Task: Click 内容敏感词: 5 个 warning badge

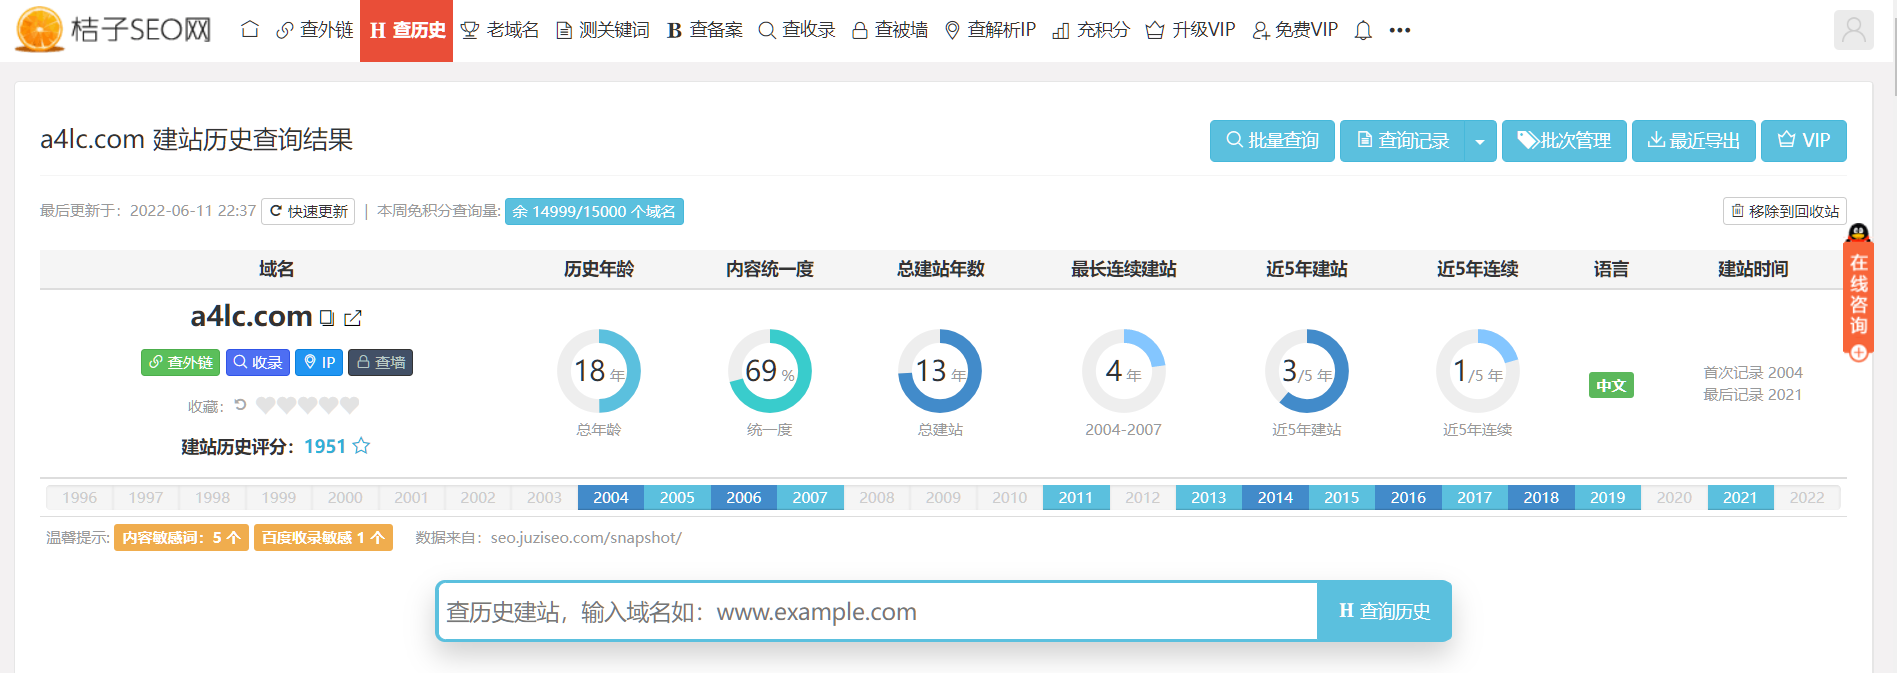Action: point(181,537)
